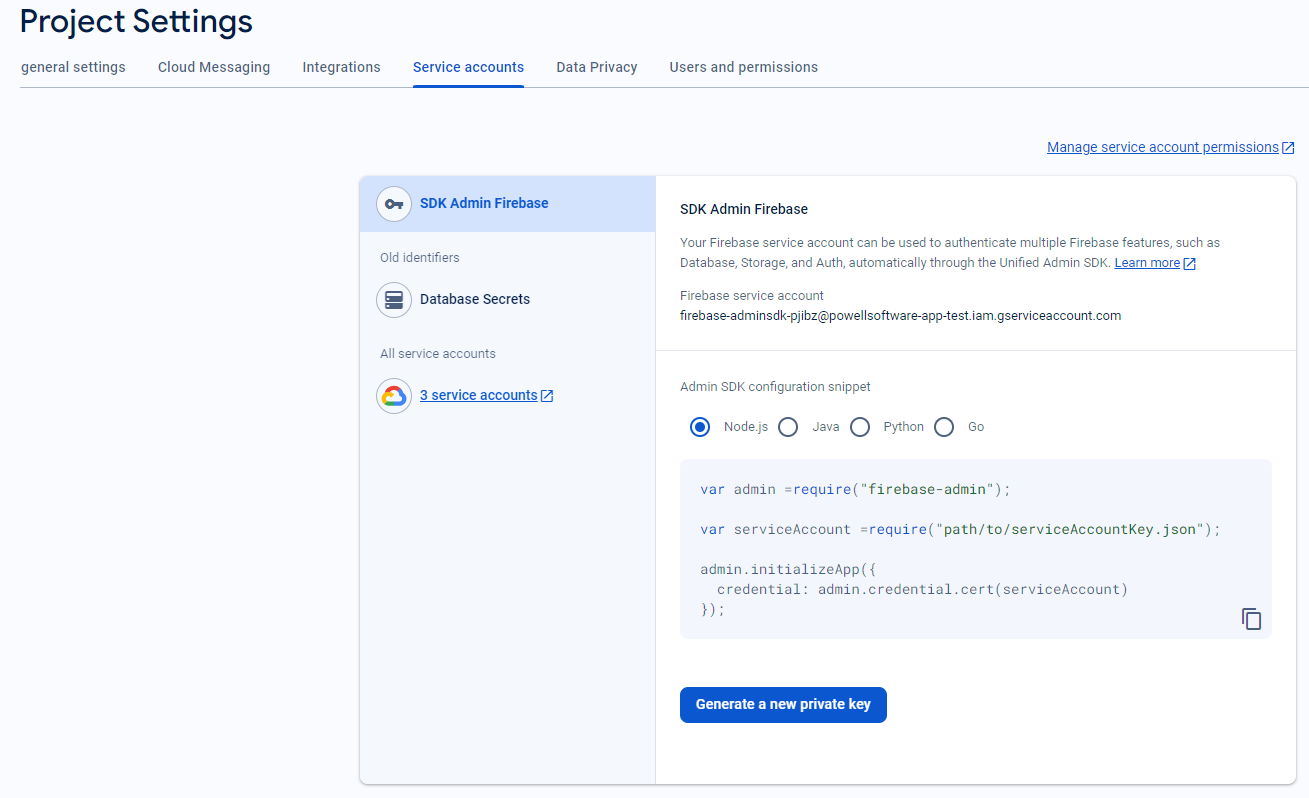Select SDK Admin Firebase in sidebar
1309x798 pixels.
pos(508,204)
